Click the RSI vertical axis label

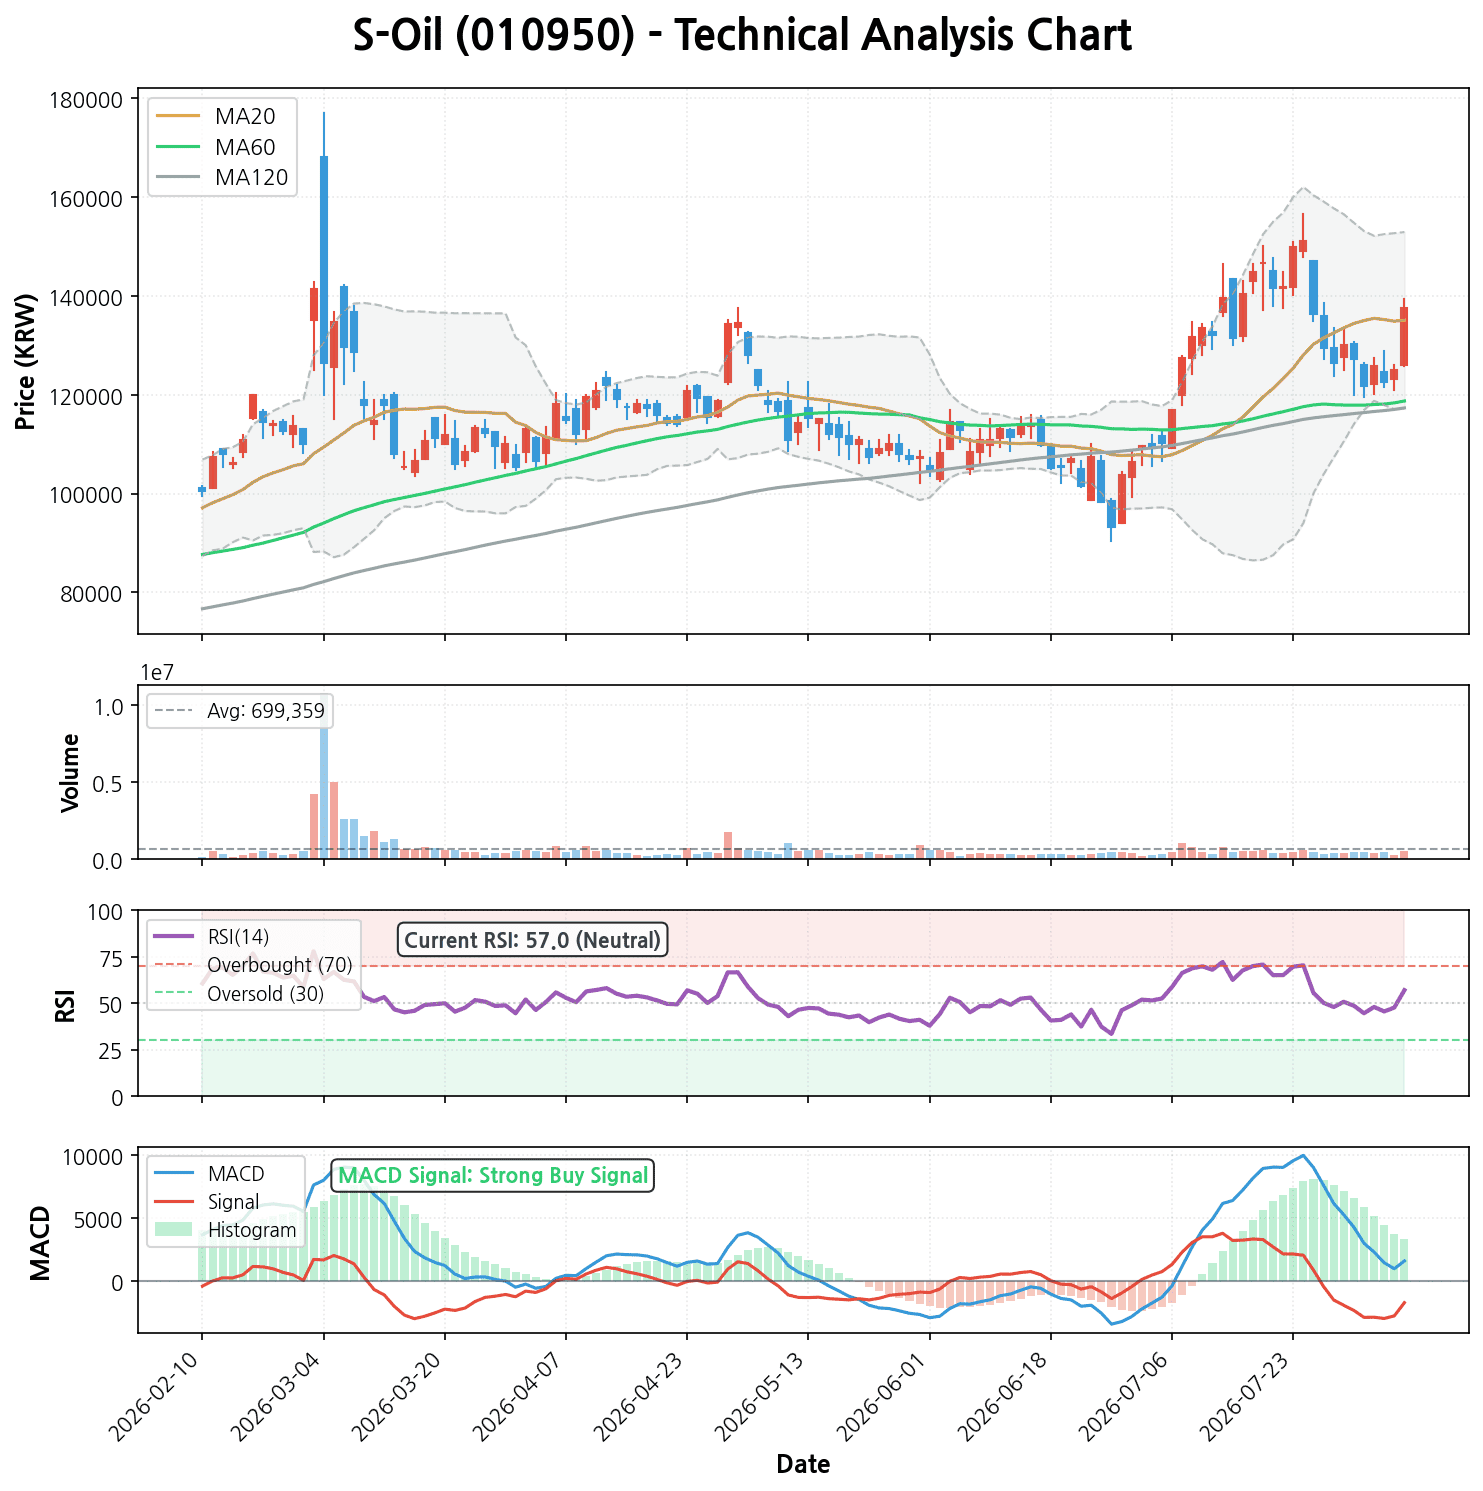pos(66,1004)
